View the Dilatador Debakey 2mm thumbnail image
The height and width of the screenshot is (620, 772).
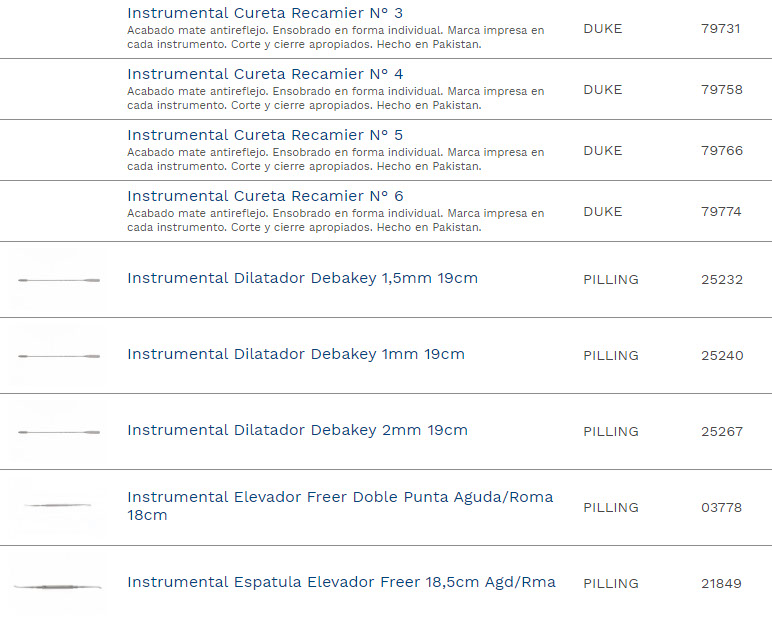click(59, 432)
